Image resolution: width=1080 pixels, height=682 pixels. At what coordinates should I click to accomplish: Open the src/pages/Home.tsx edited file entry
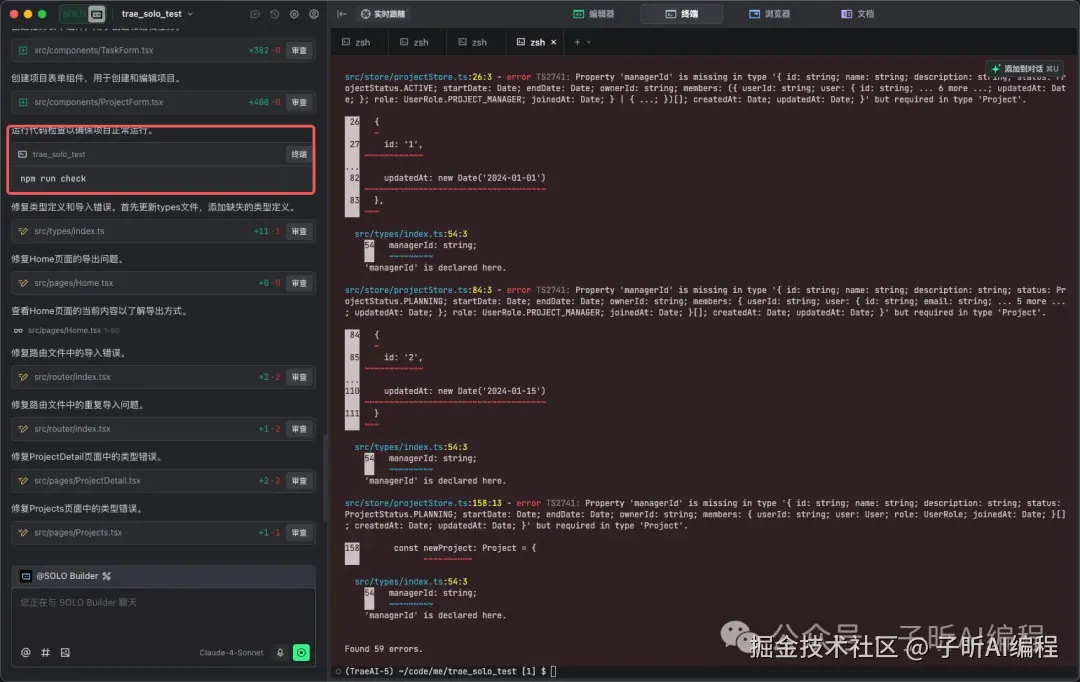(74, 282)
